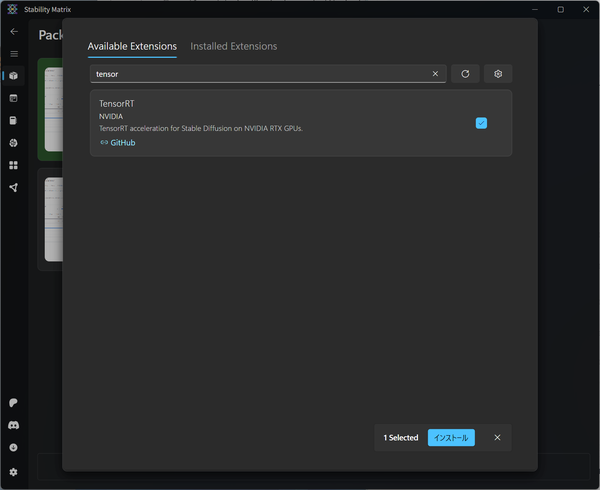Open the Packages page from sidebar

click(14, 76)
